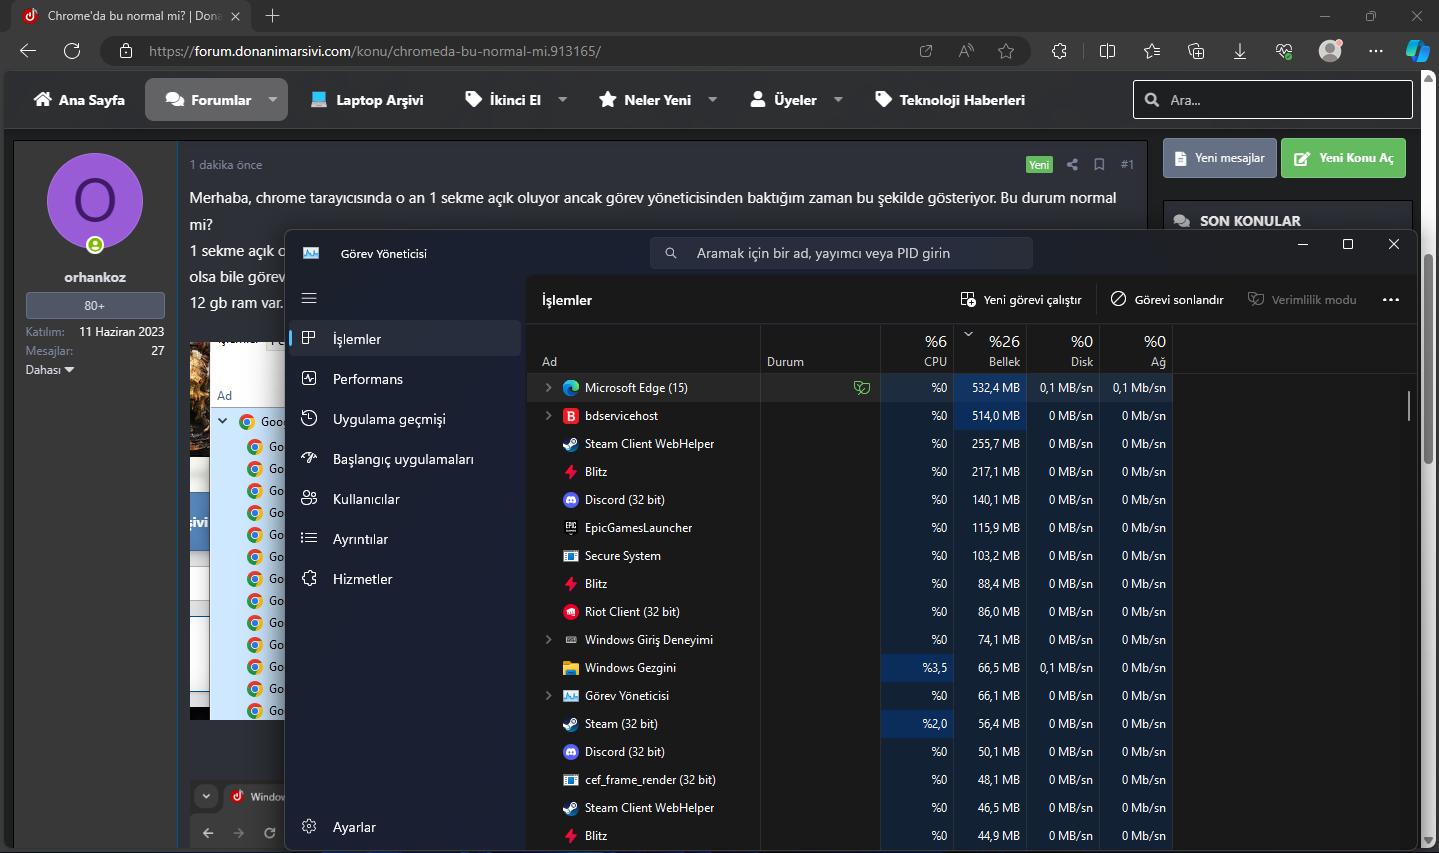This screenshot has width=1439, height=853.
Task: Open Başlangıç uygulamaları page
Action: click(x=405, y=459)
